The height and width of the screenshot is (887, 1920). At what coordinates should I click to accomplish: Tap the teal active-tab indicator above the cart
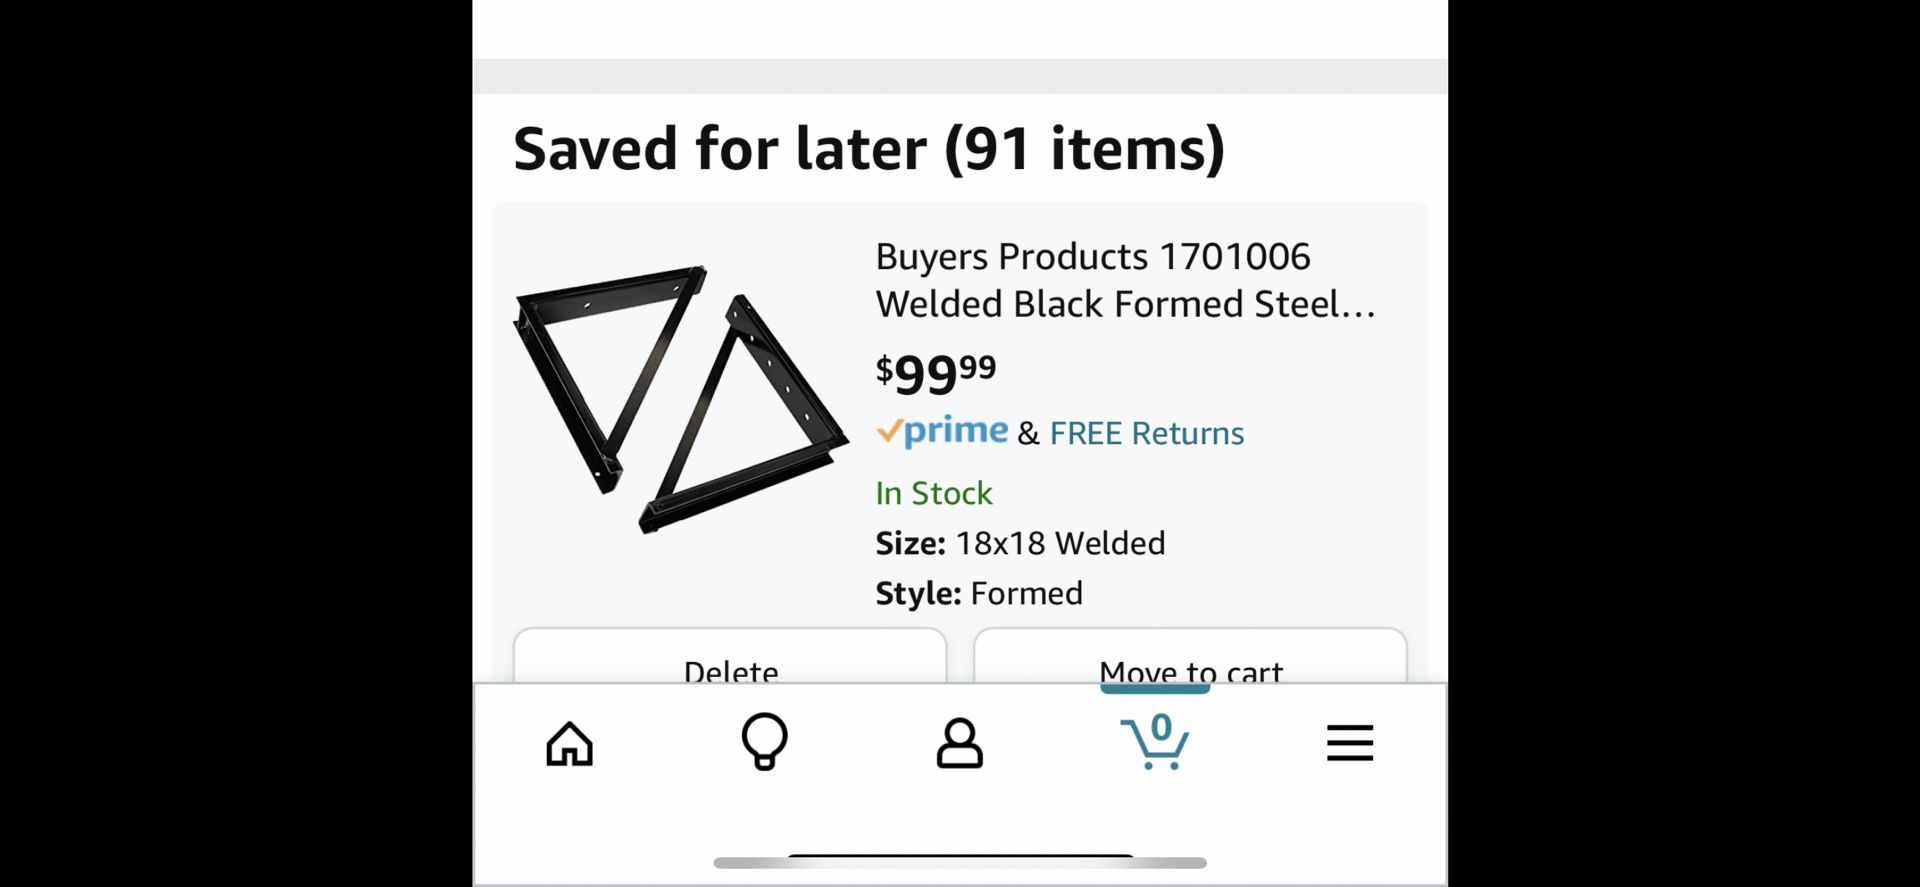click(x=1155, y=688)
